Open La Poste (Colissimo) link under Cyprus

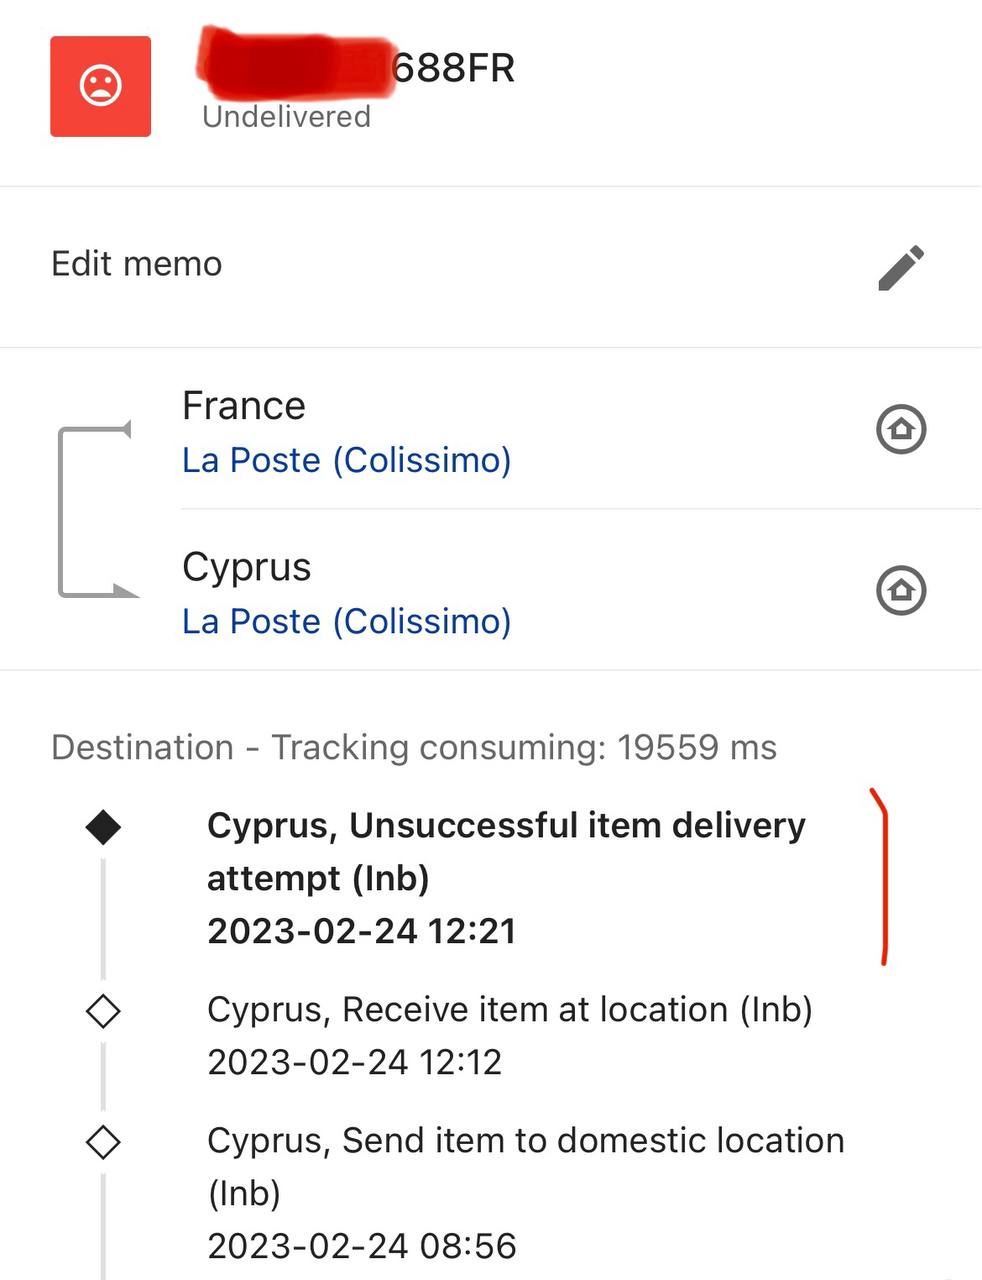[x=346, y=621]
